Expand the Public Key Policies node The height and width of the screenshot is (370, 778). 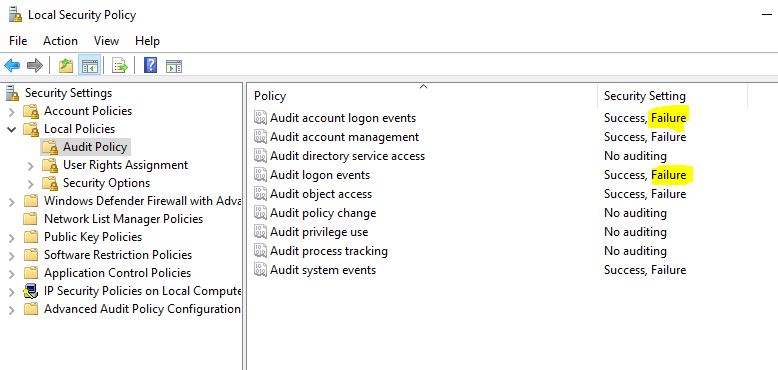pyautogui.click(x=11, y=238)
